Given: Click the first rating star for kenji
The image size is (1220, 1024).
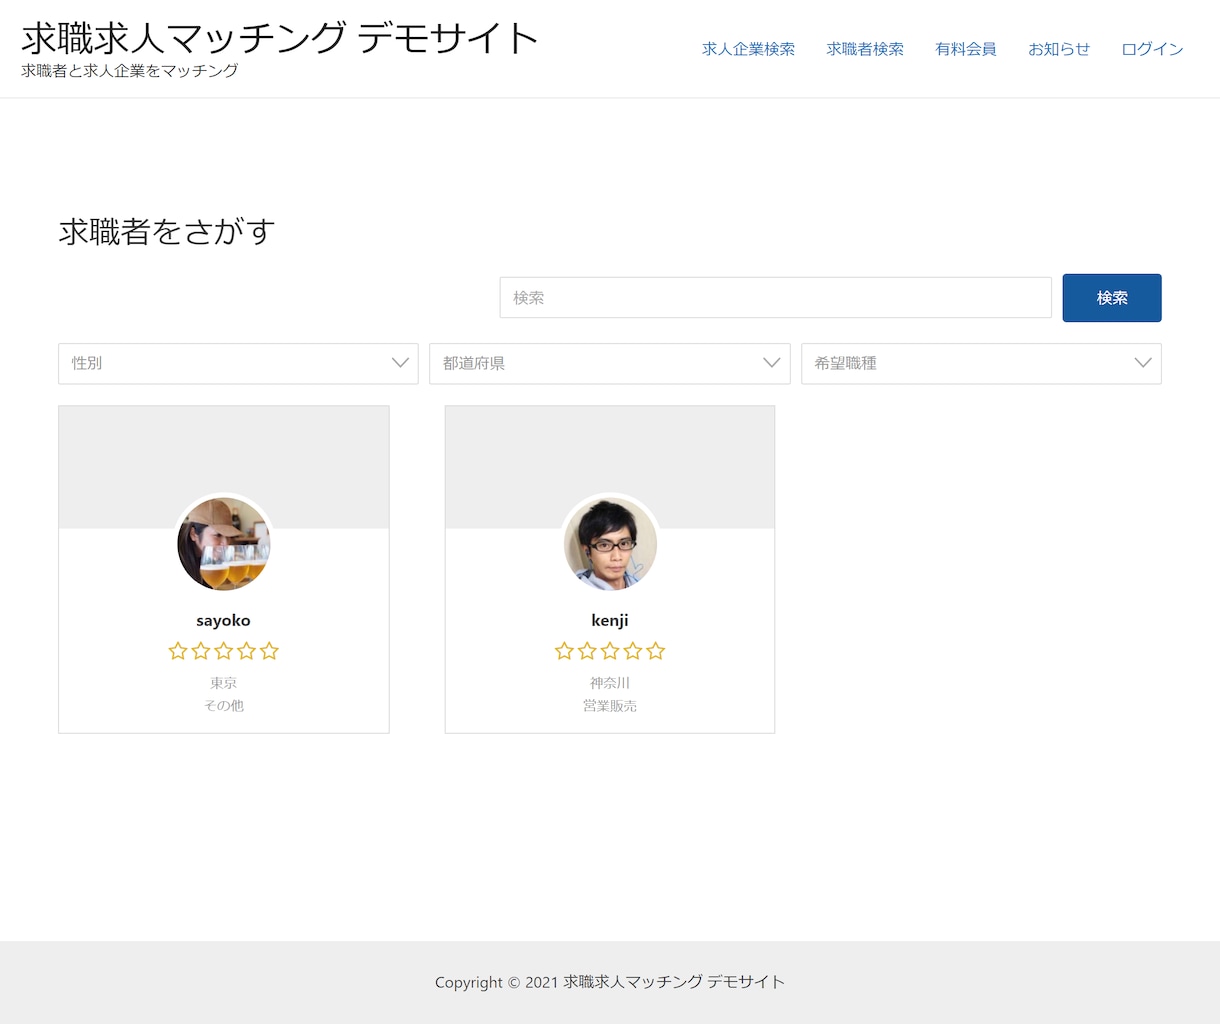Looking at the screenshot, I should [x=564, y=651].
